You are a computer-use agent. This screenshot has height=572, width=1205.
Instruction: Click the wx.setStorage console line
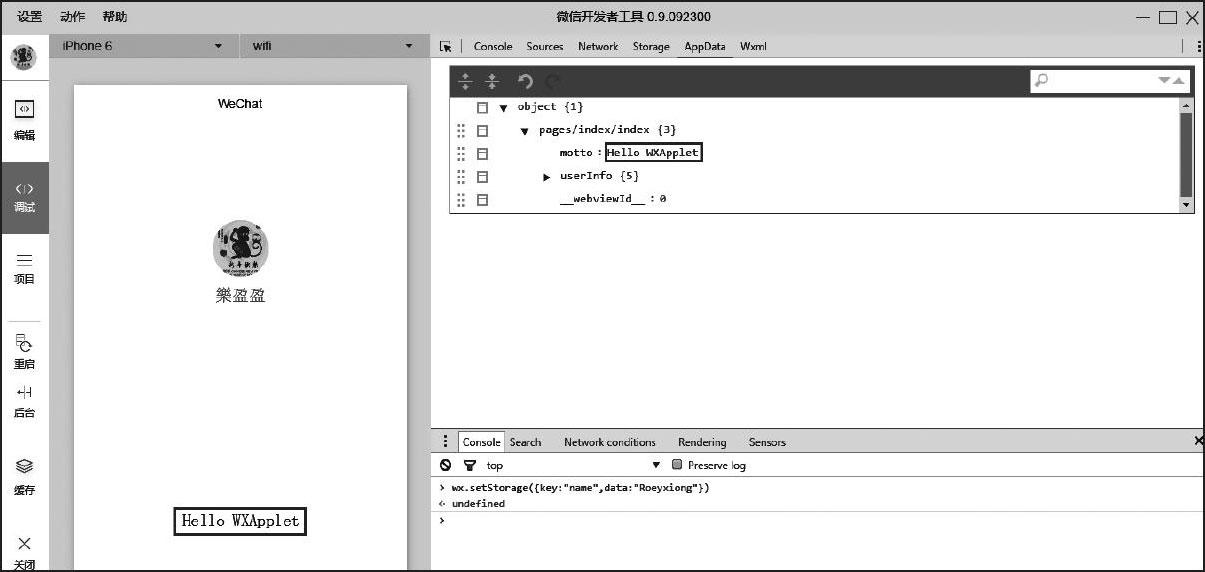[x=580, y=488]
